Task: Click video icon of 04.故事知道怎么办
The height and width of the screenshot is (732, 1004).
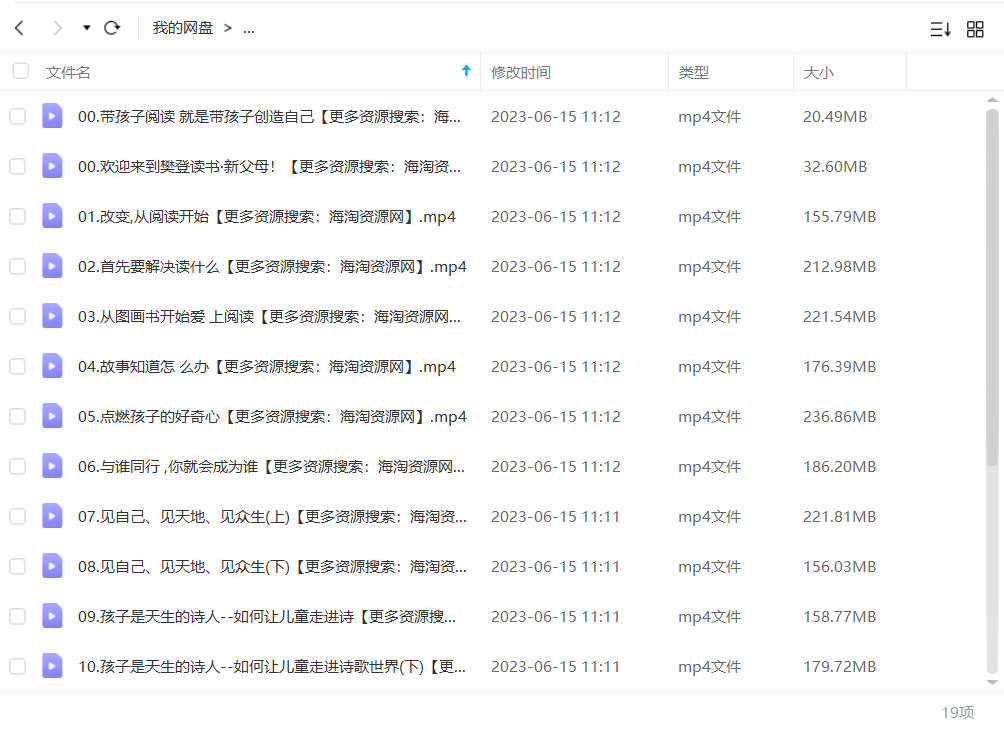Action: [52, 366]
